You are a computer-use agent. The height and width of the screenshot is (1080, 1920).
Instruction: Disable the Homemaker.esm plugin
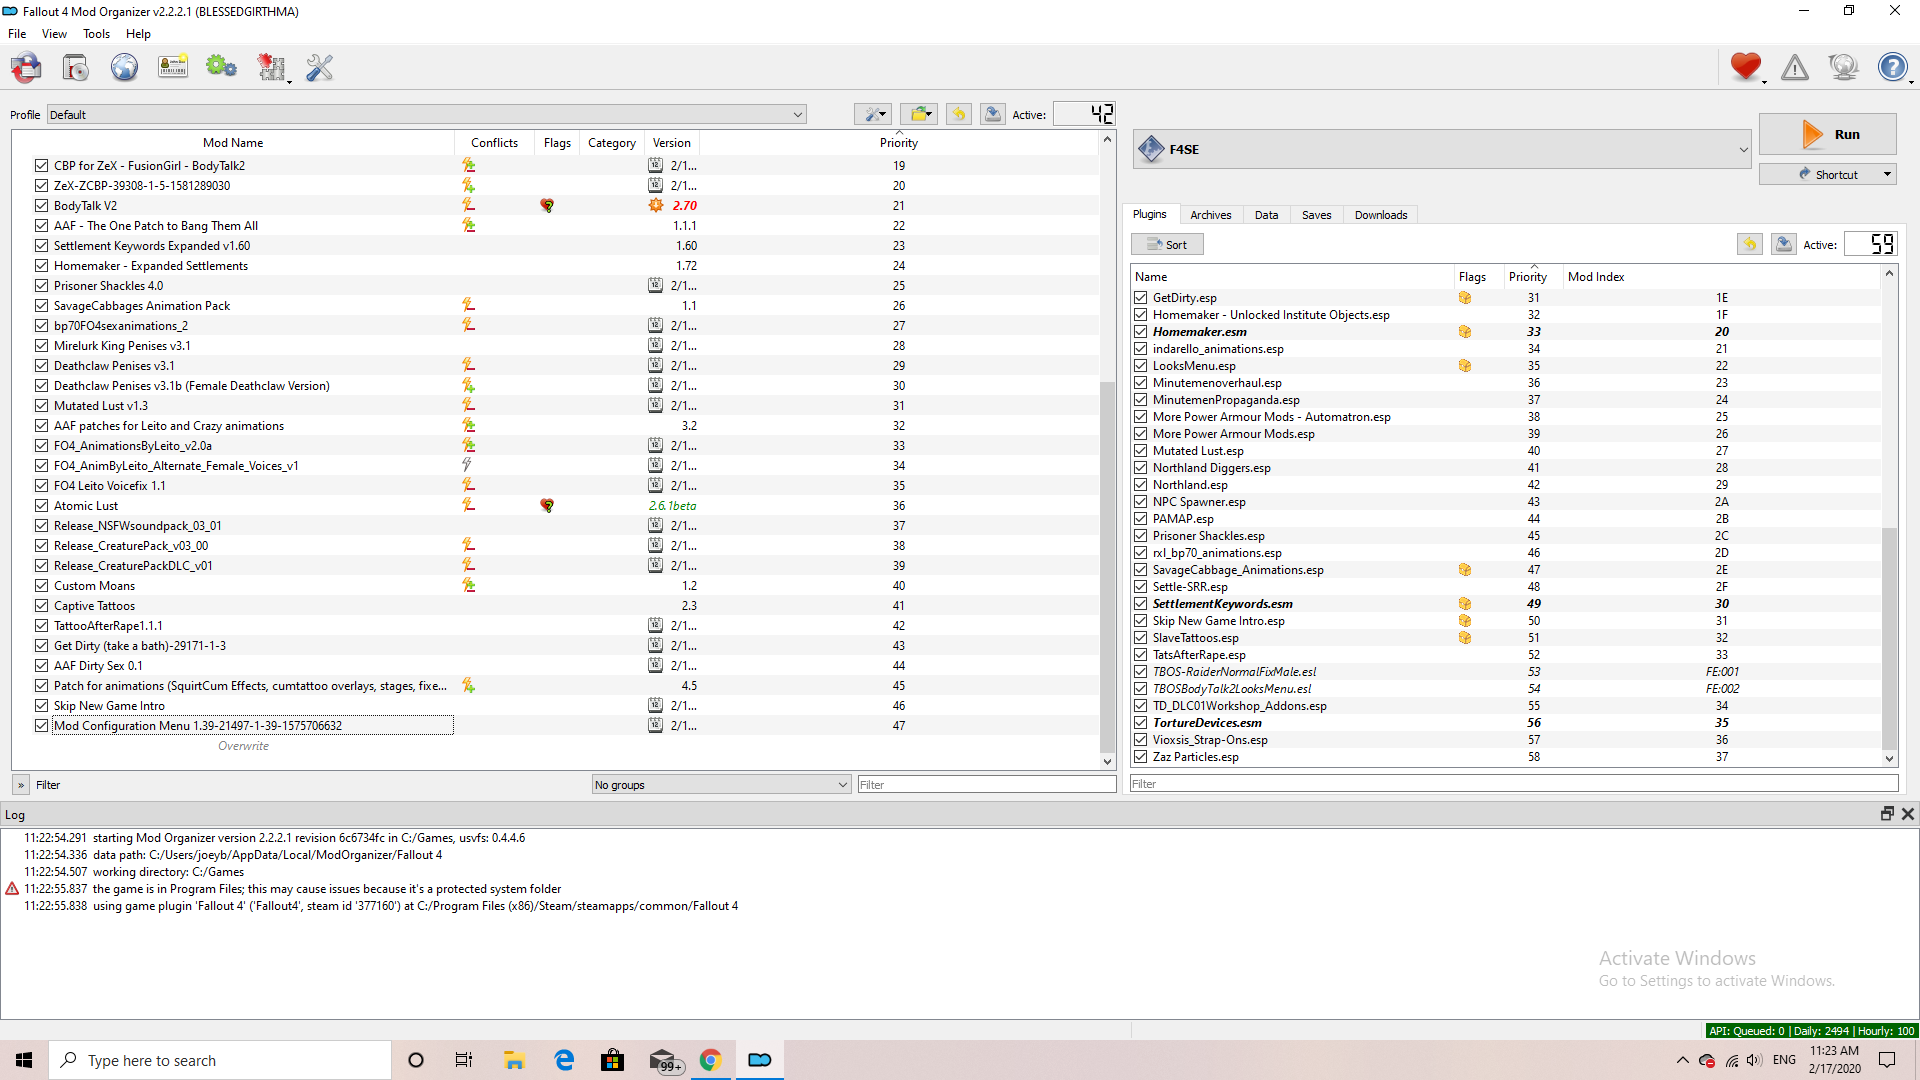pyautogui.click(x=1140, y=332)
